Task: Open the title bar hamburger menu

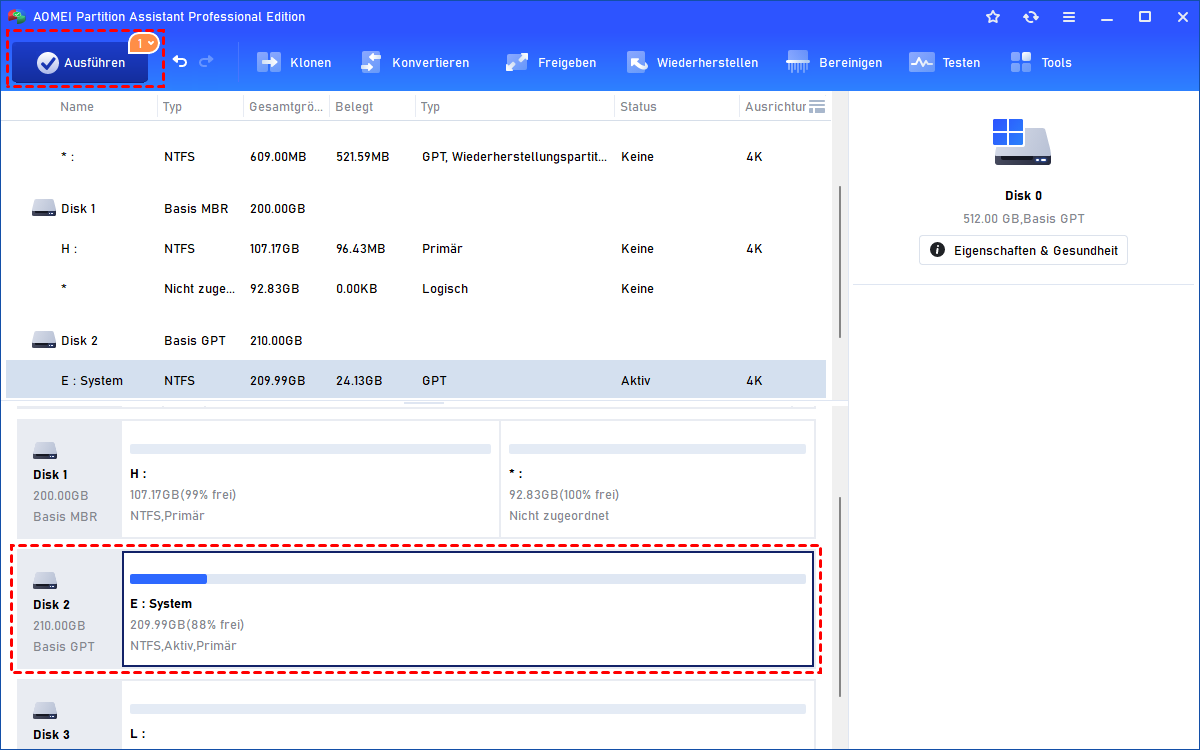Action: click(x=1069, y=17)
